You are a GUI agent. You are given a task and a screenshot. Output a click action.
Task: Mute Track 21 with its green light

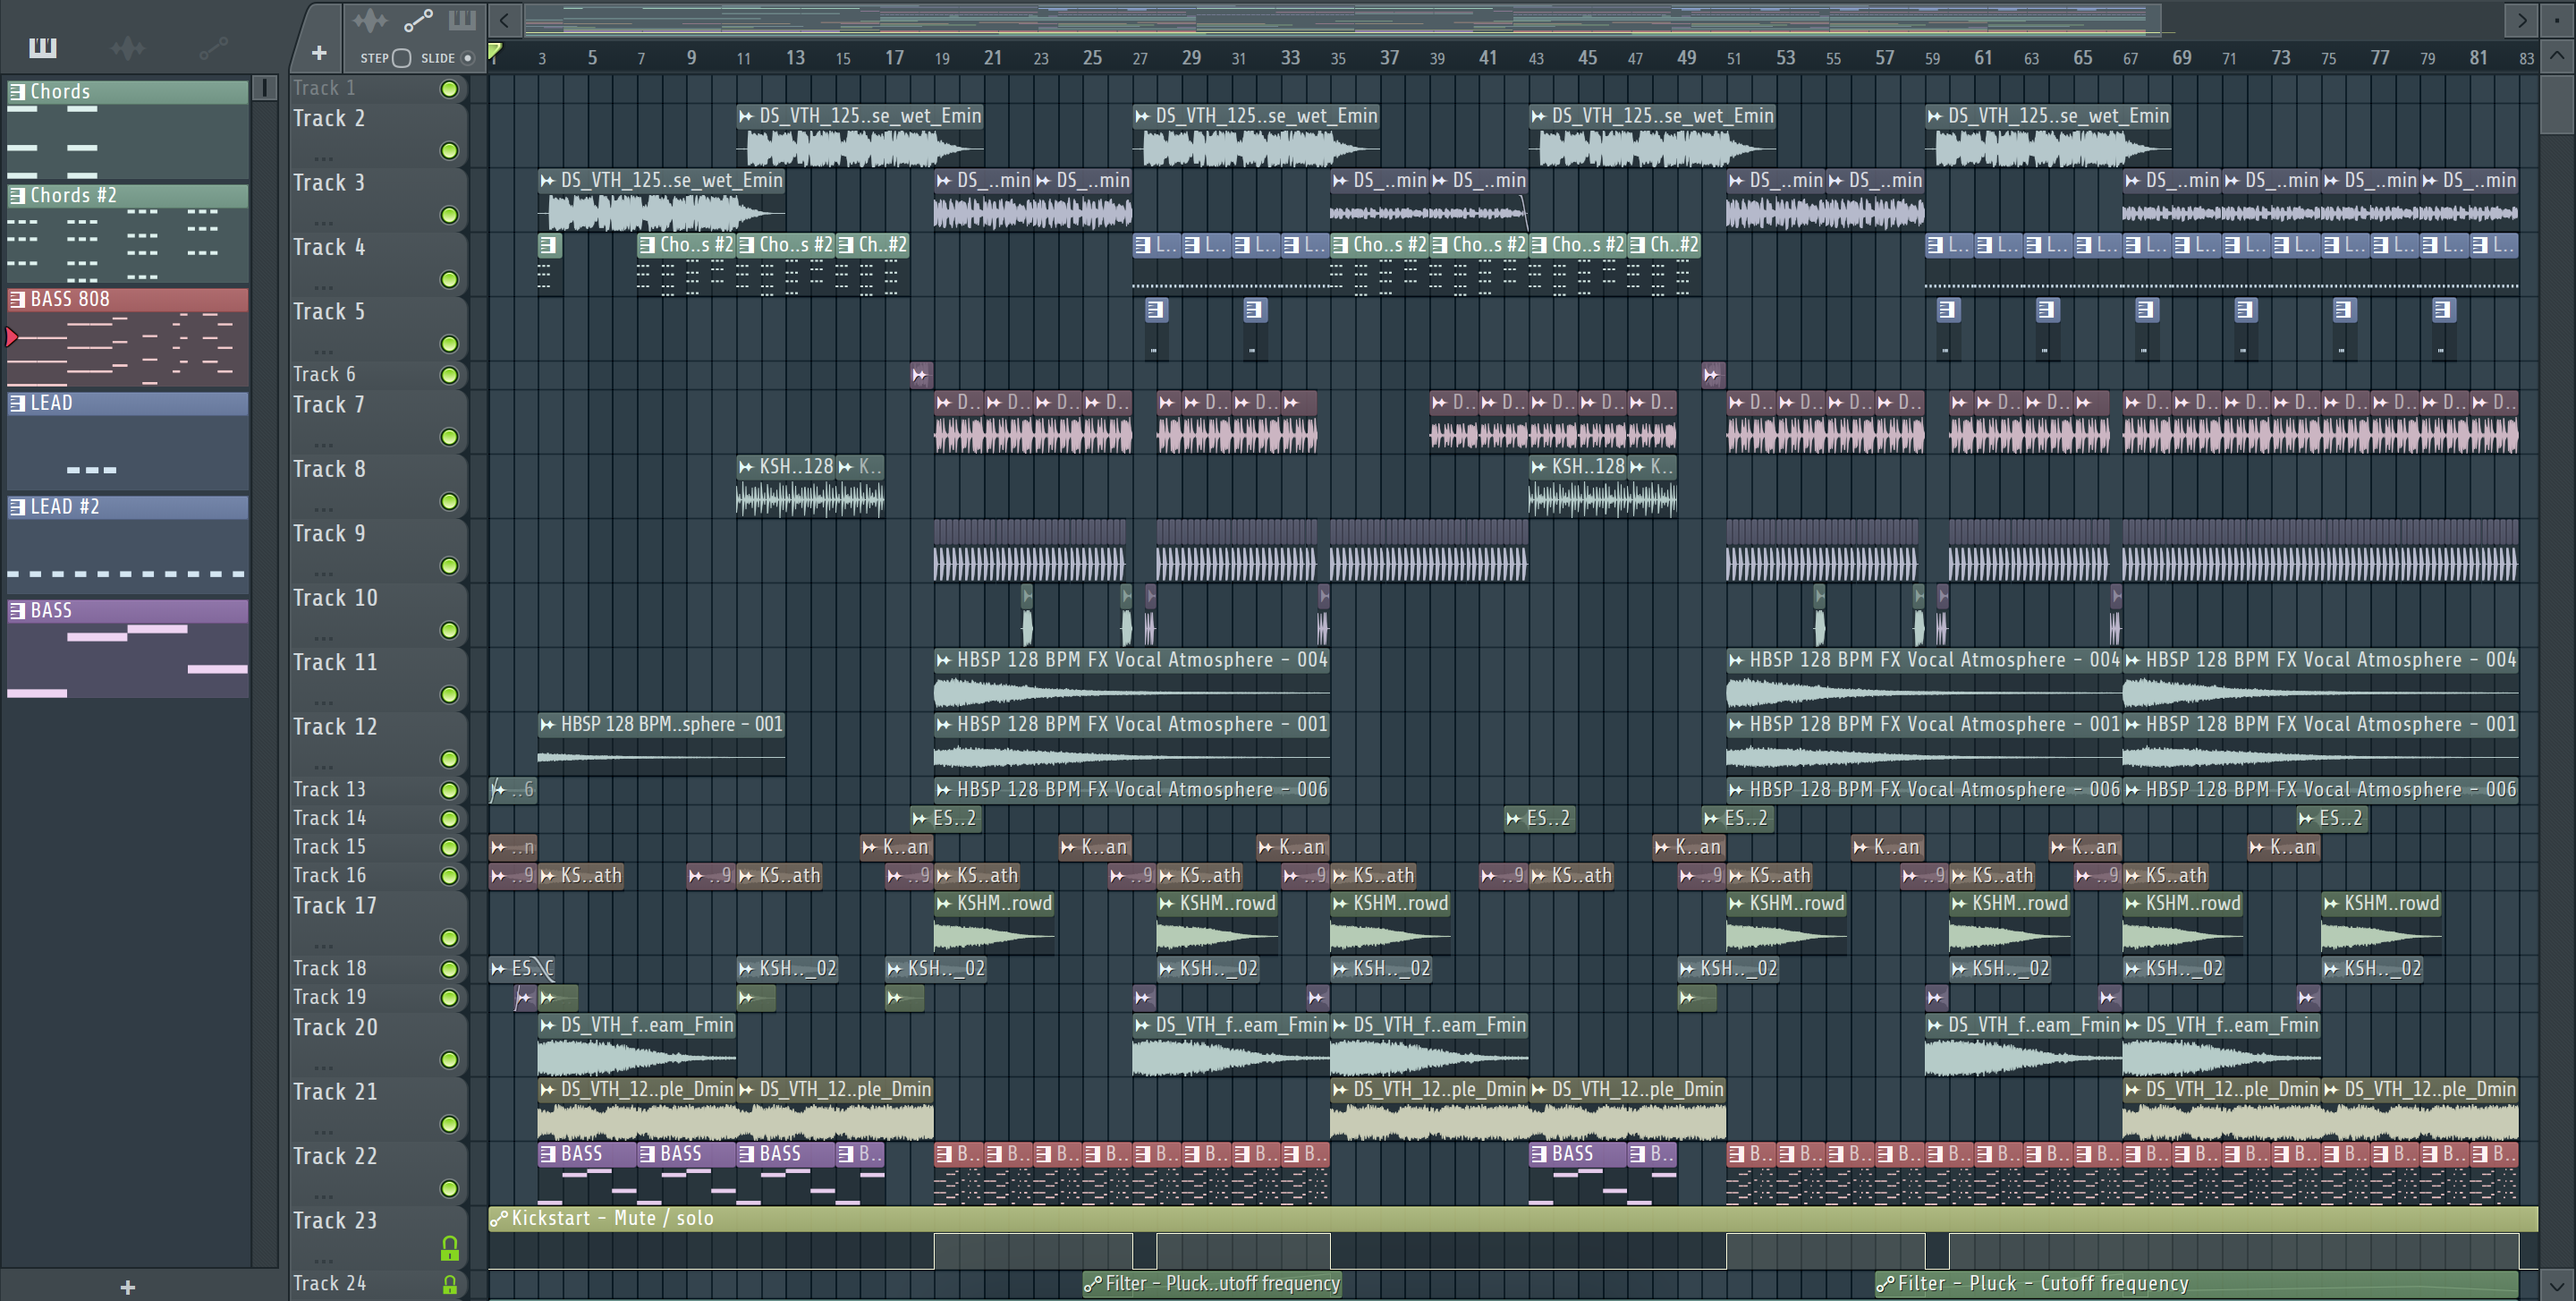point(450,1125)
